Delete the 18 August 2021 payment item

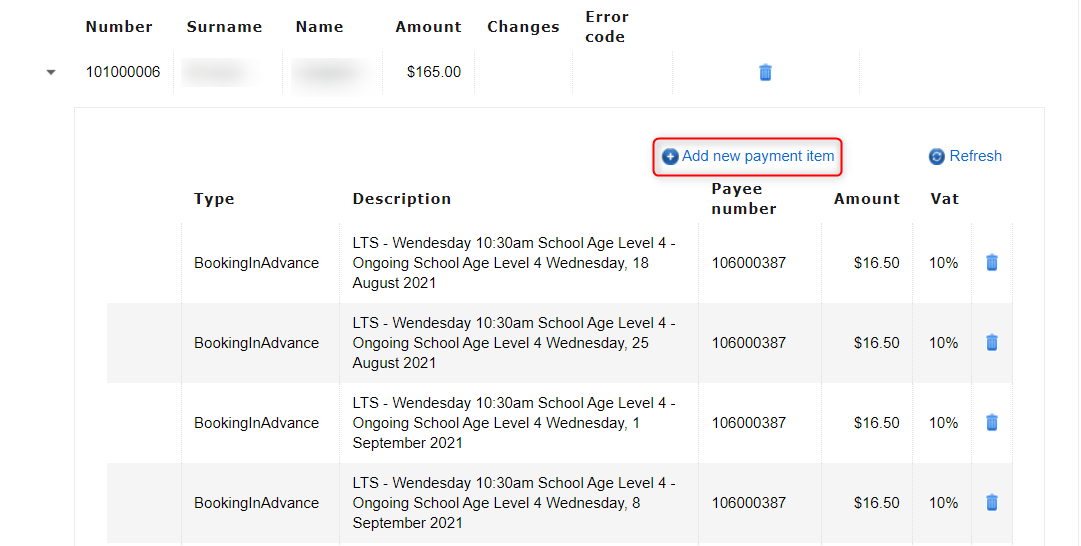(992, 263)
